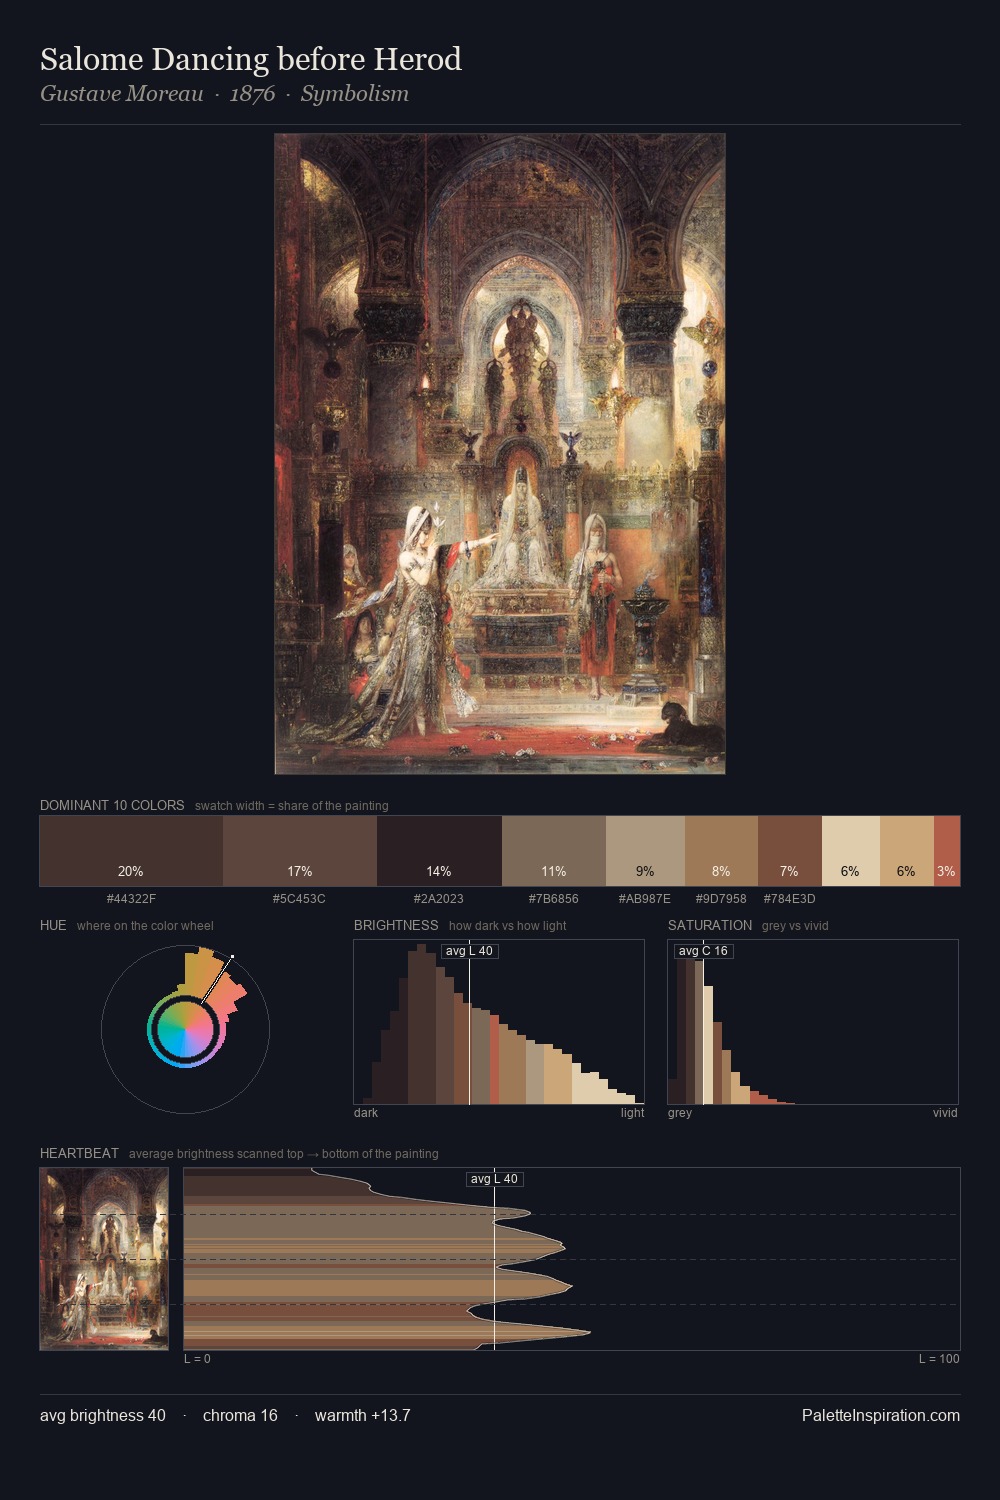The width and height of the screenshot is (1000, 1500).
Task: Click the title Salome Dancing before Herod
Action: pyautogui.click(x=251, y=60)
